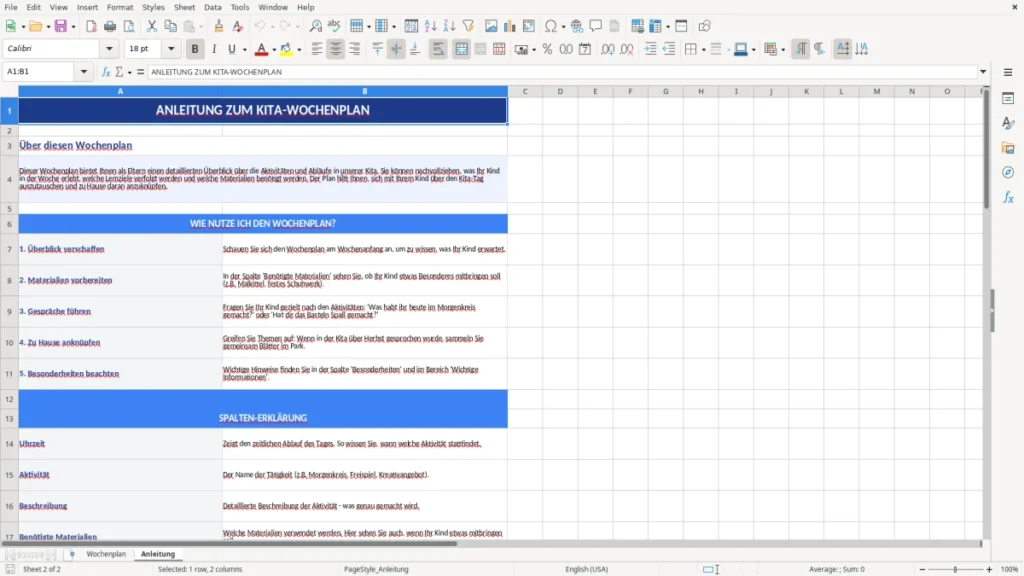Screen dimensions: 1024x576
Task: Adjust the zoom slider in status bar
Action: [955, 569]
